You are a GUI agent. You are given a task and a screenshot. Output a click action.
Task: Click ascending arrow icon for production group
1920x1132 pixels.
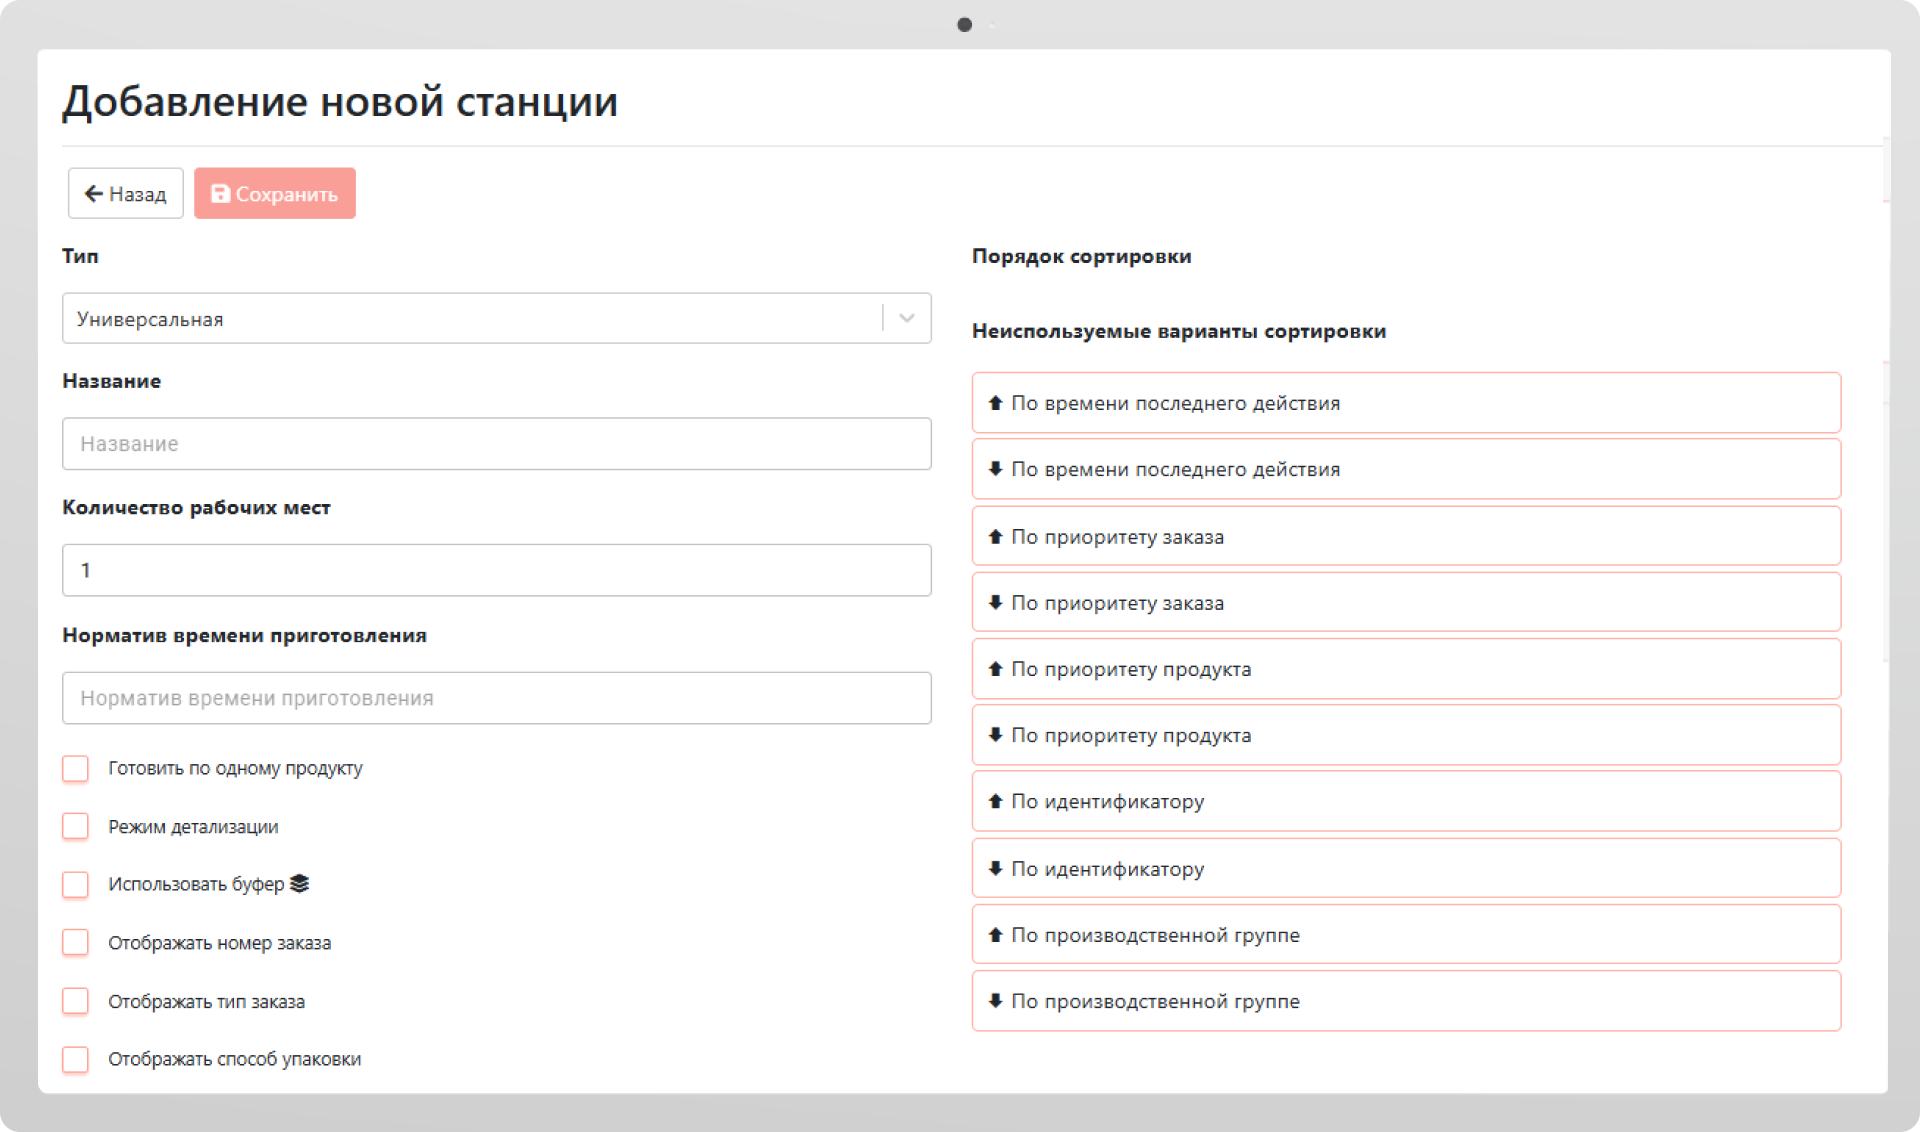pos(995,935)
